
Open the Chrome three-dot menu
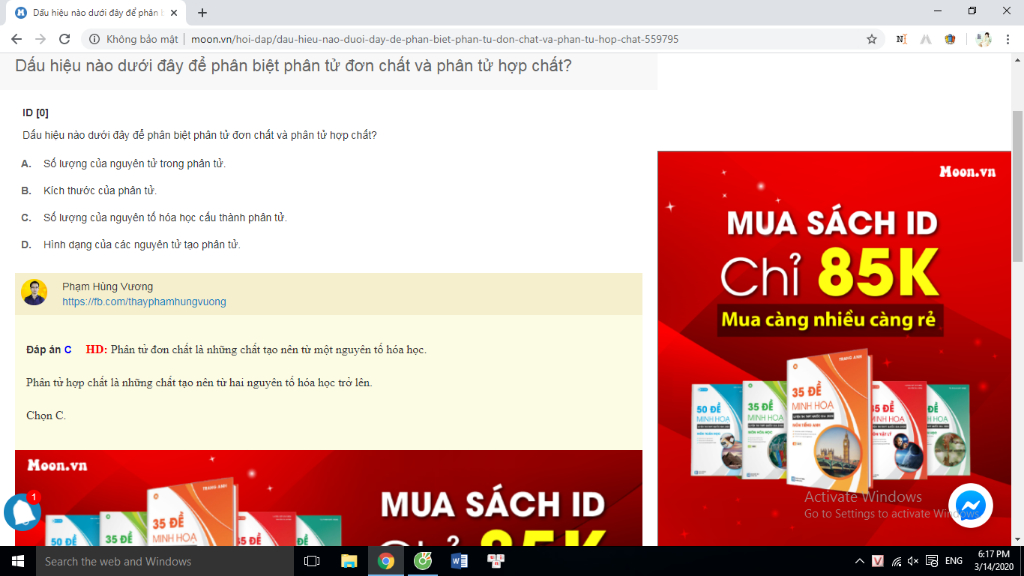[1008, 39]
